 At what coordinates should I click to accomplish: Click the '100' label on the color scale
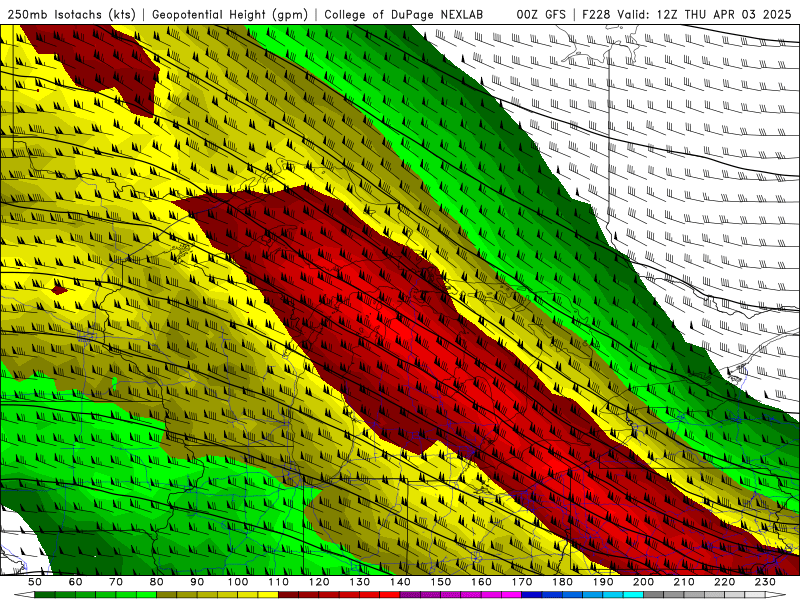click(x=238, y=582)
